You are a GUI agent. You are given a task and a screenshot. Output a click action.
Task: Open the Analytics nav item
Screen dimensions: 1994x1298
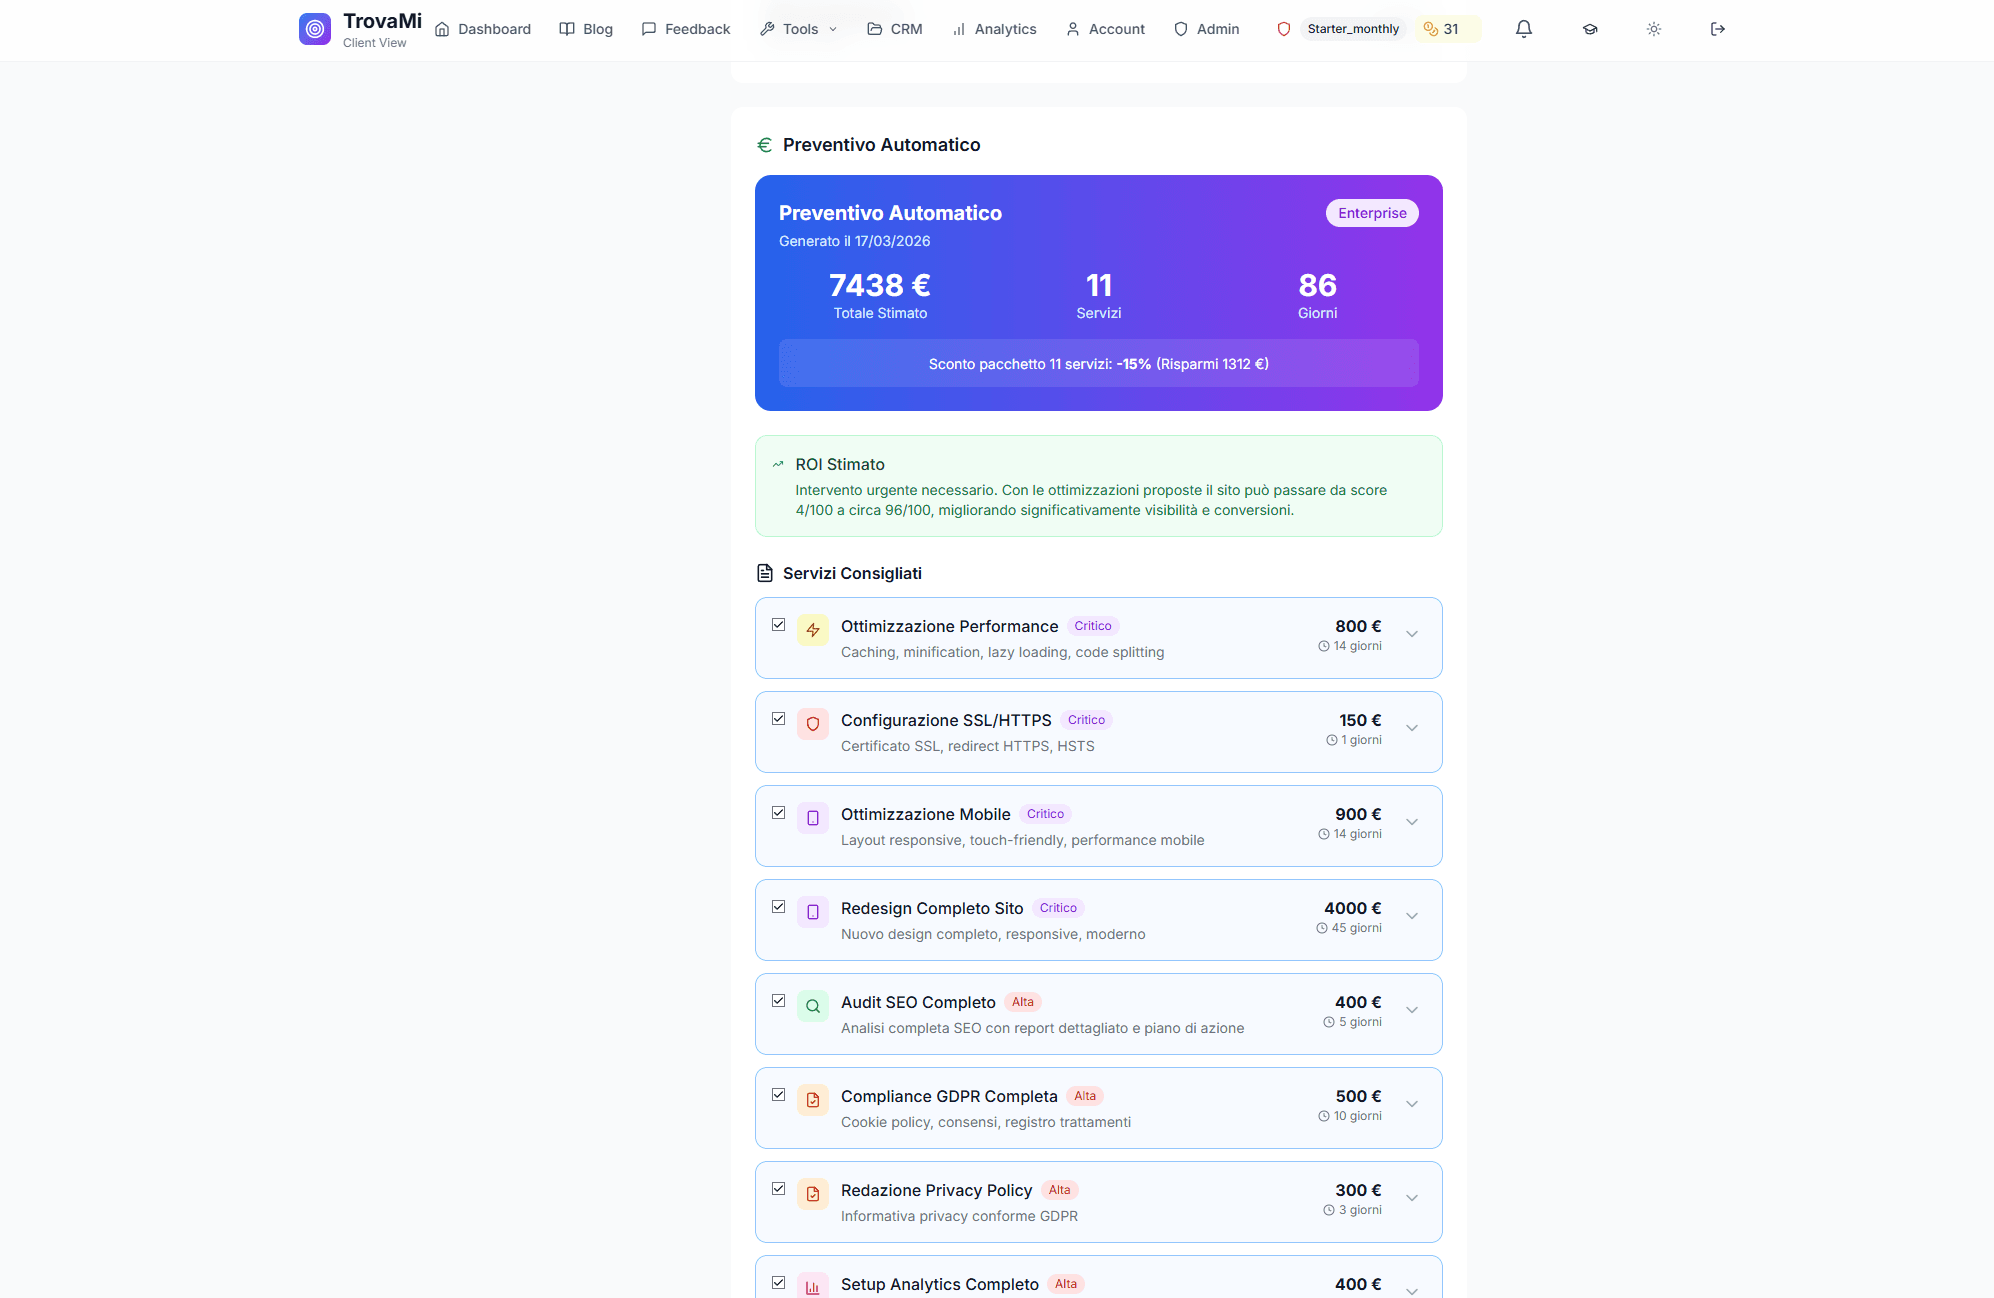click(x=994, y=29)
